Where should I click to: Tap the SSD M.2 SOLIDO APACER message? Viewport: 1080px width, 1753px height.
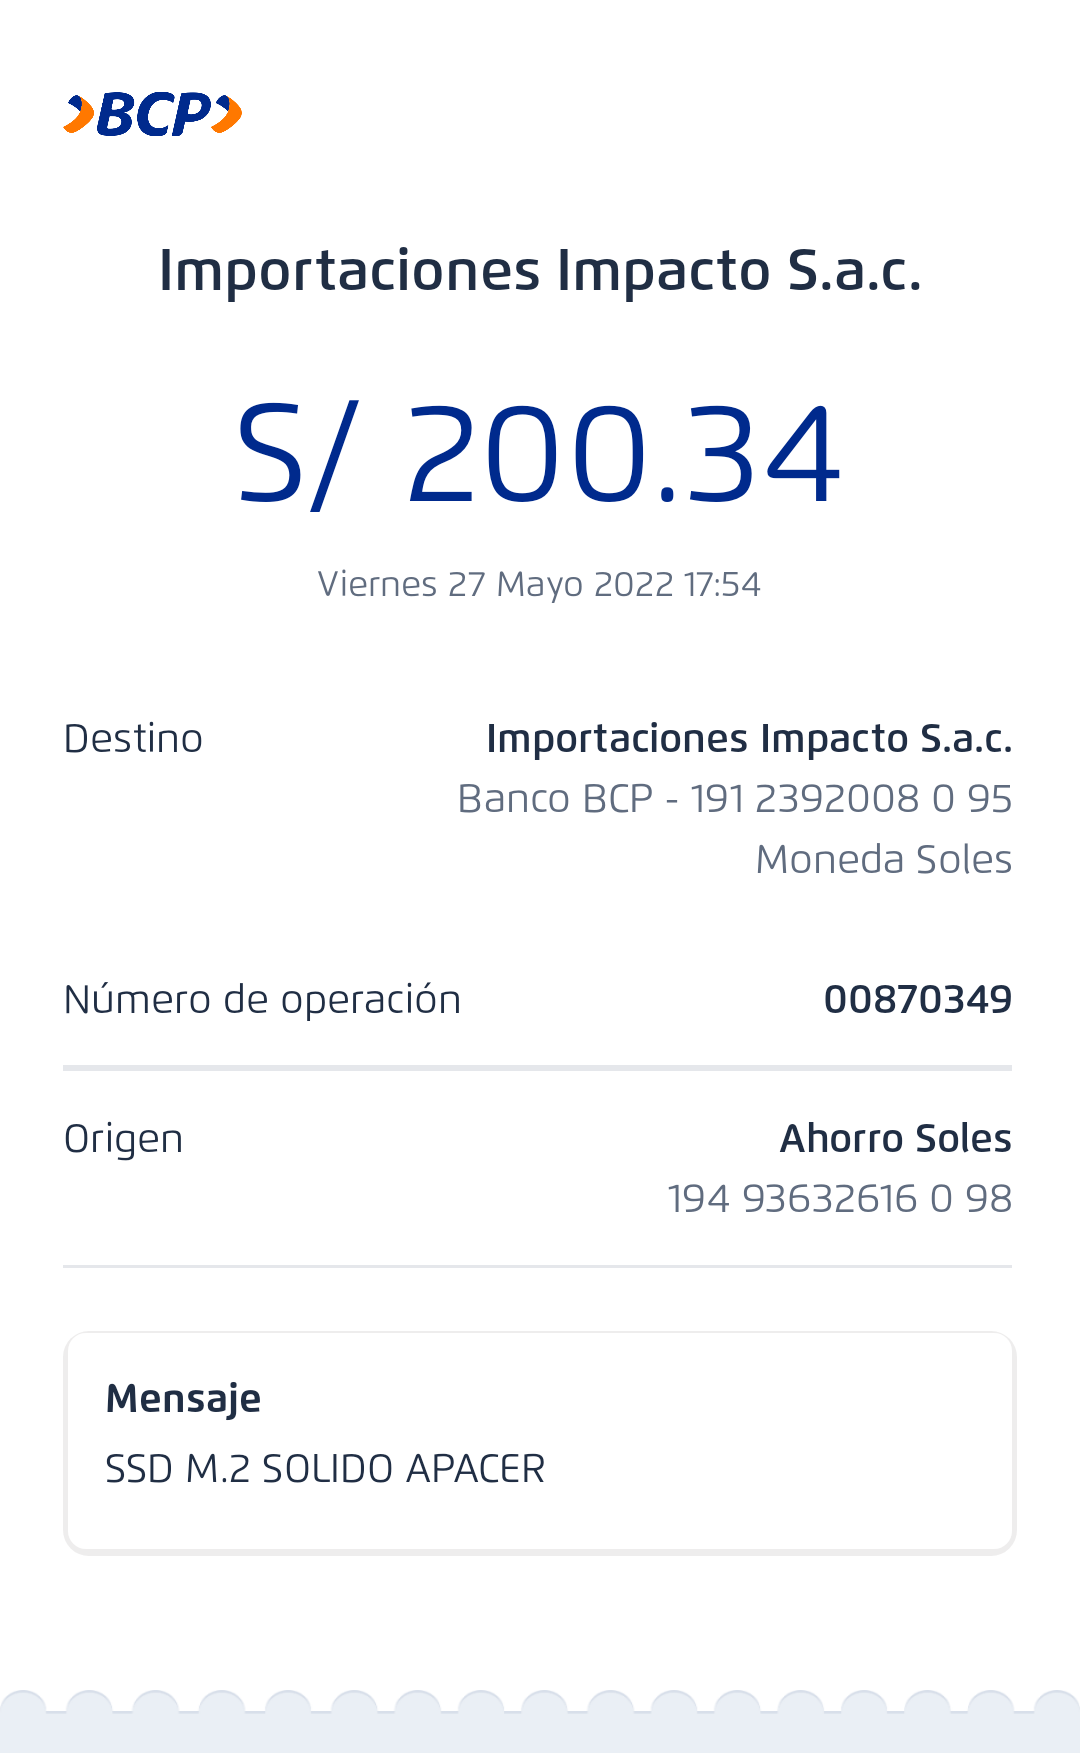point(325,1469)
